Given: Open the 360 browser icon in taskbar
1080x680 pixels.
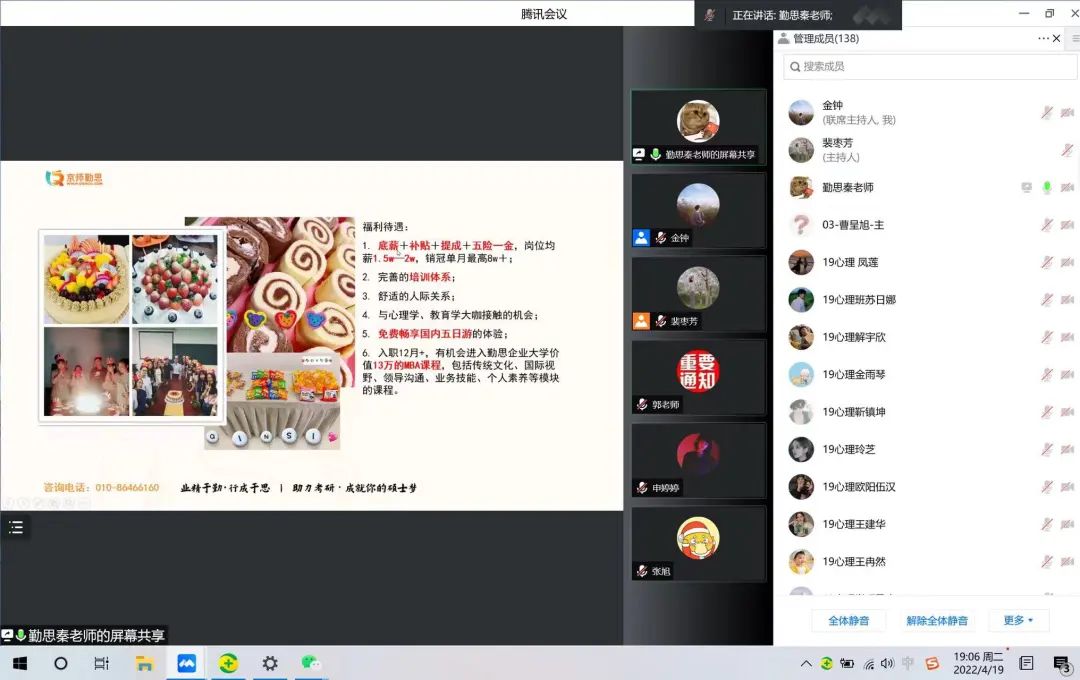Looking at the screenshot, I should [x=228, y=663].
